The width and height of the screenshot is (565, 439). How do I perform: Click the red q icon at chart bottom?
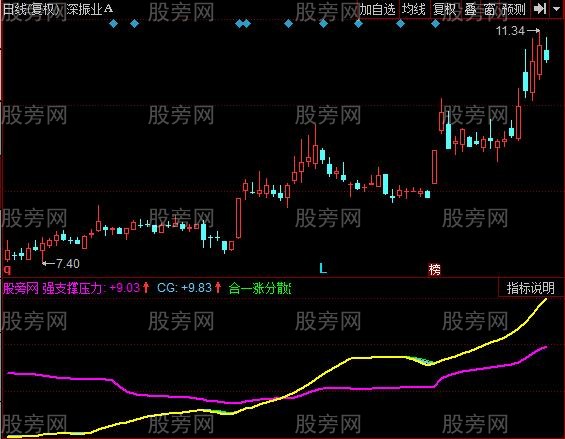point(7,269)
